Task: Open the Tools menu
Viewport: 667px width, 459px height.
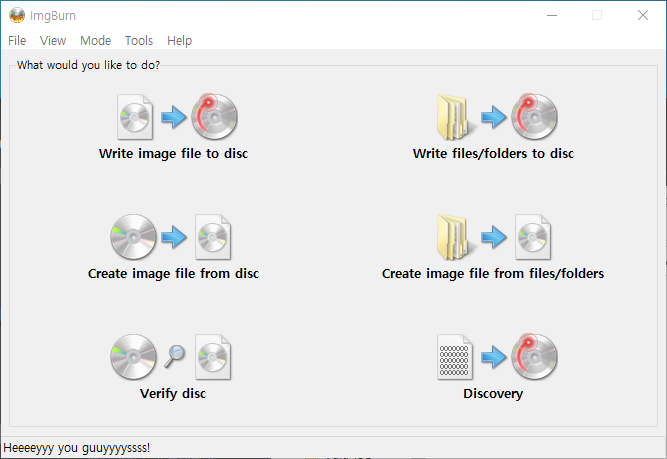Action: (x=139, y=41)
